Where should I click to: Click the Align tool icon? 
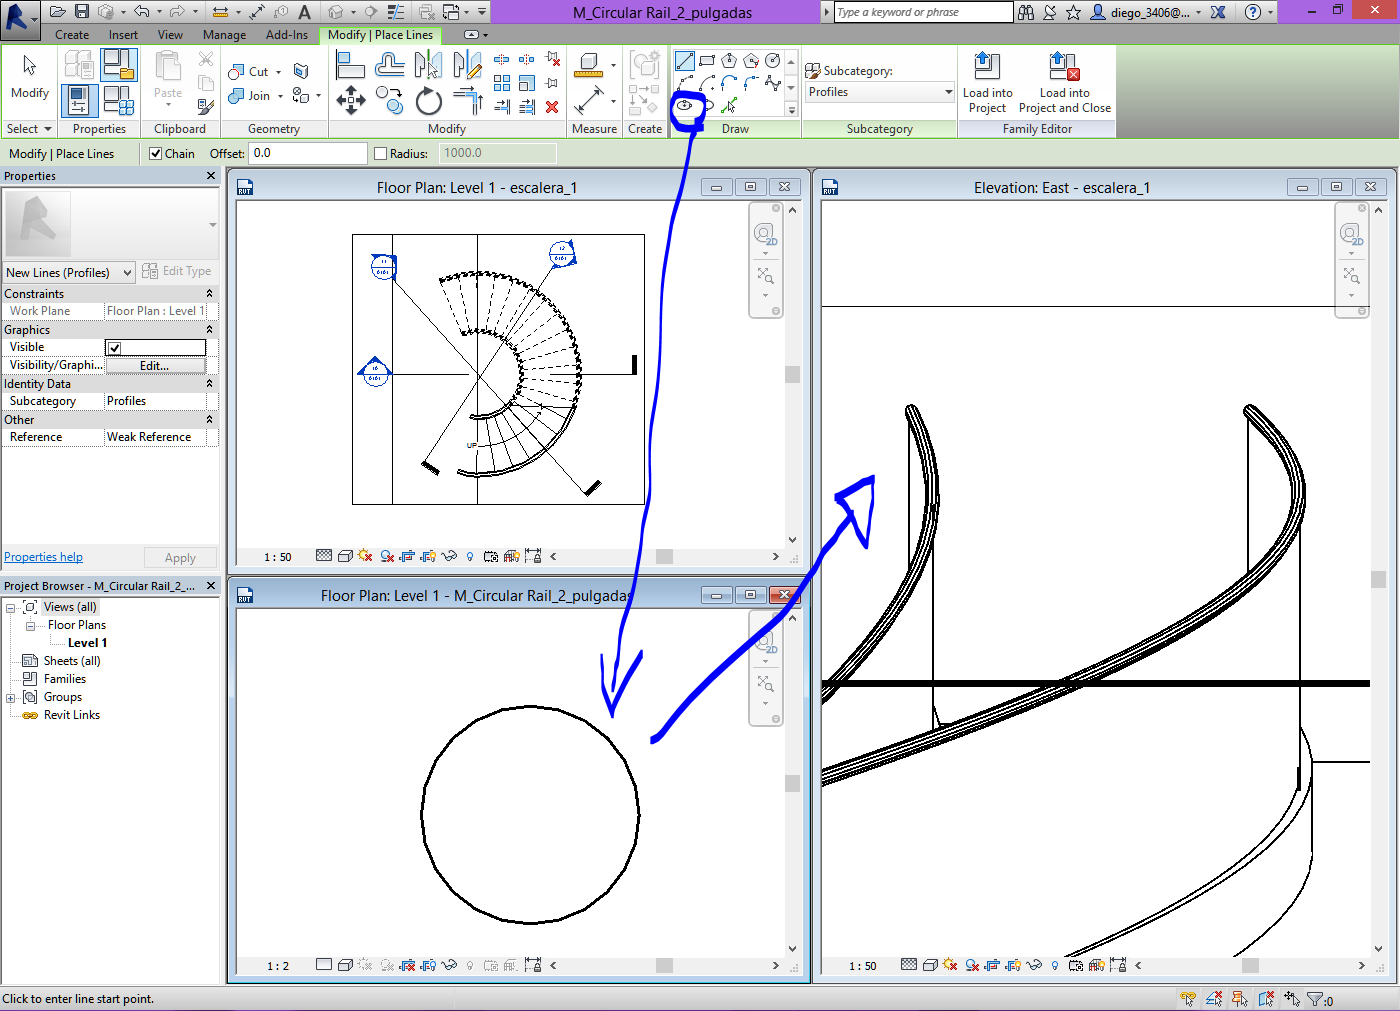point(350,66)
